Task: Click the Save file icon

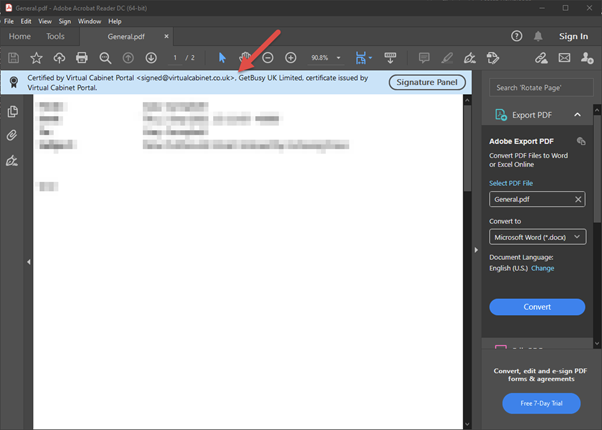Action: click(x=13, y=58)
